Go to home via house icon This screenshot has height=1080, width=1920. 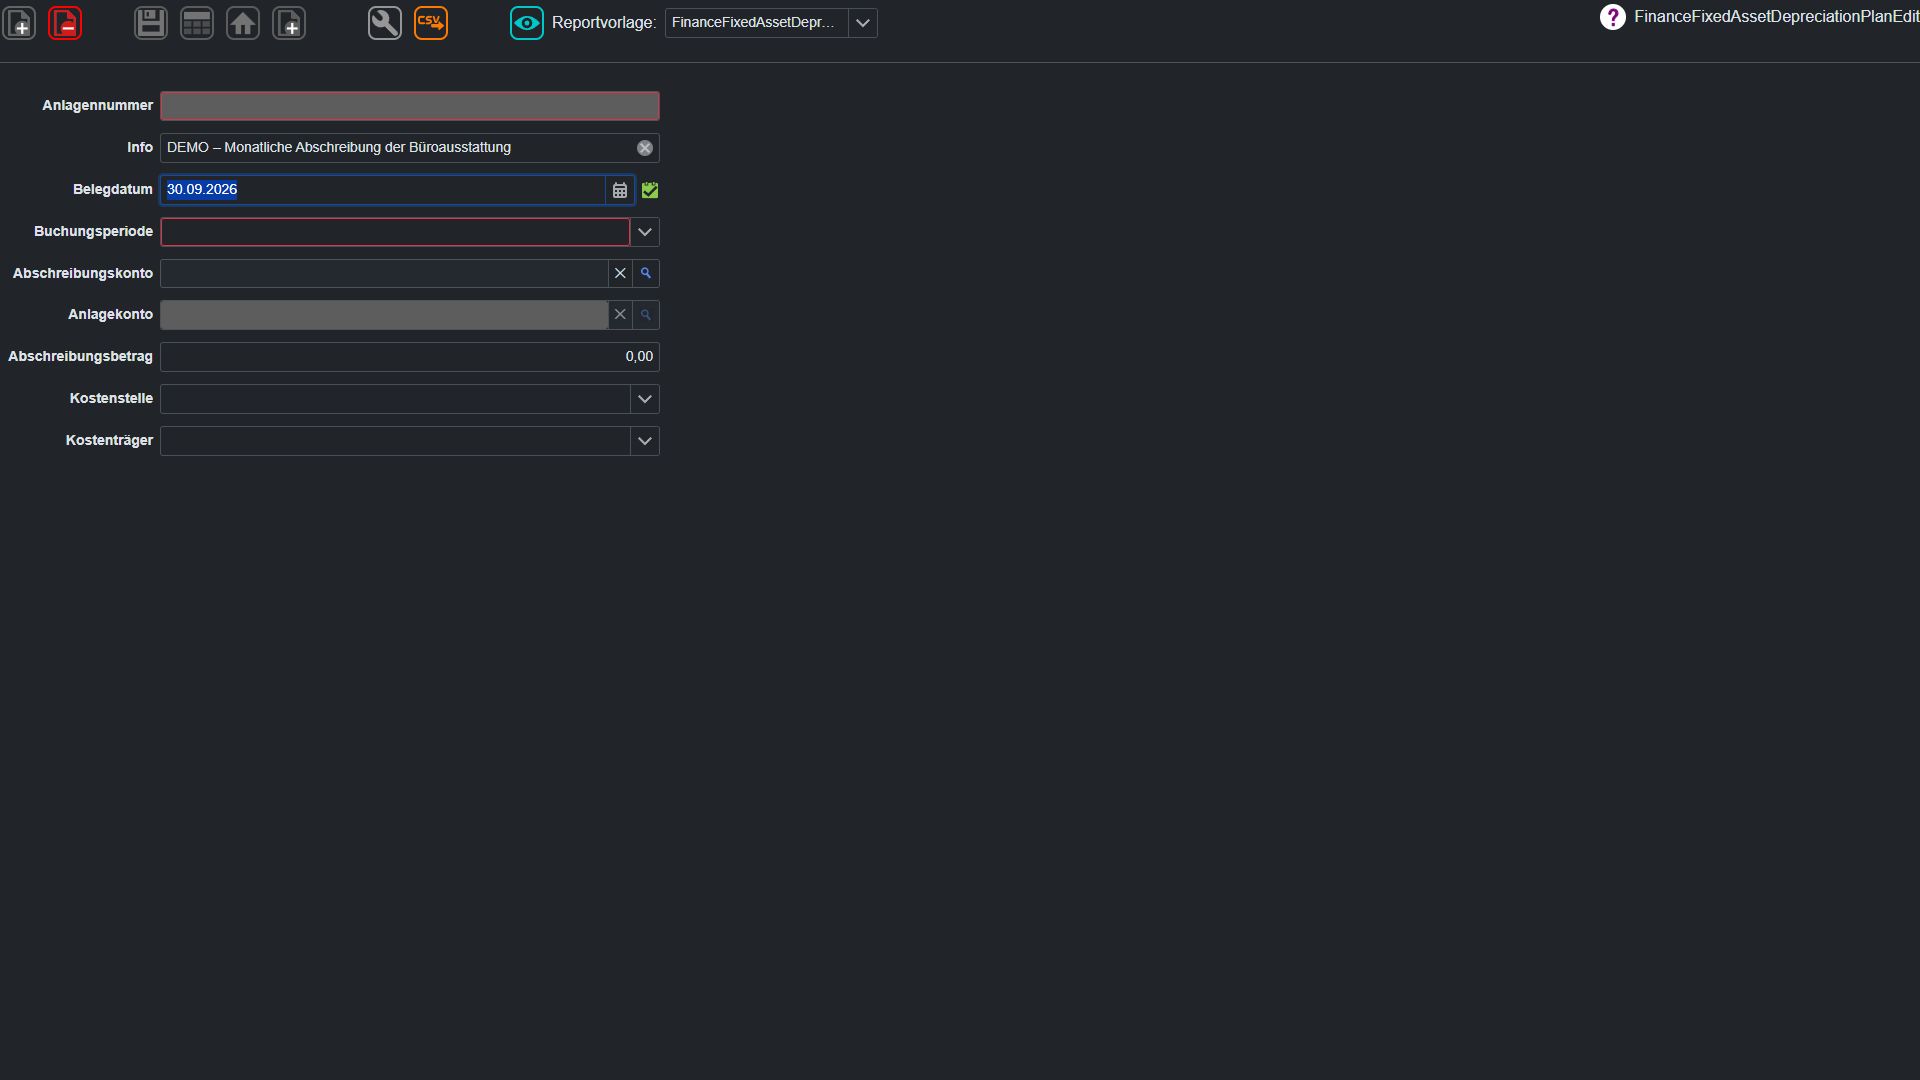pyautogui.click(x=243, y=23)
